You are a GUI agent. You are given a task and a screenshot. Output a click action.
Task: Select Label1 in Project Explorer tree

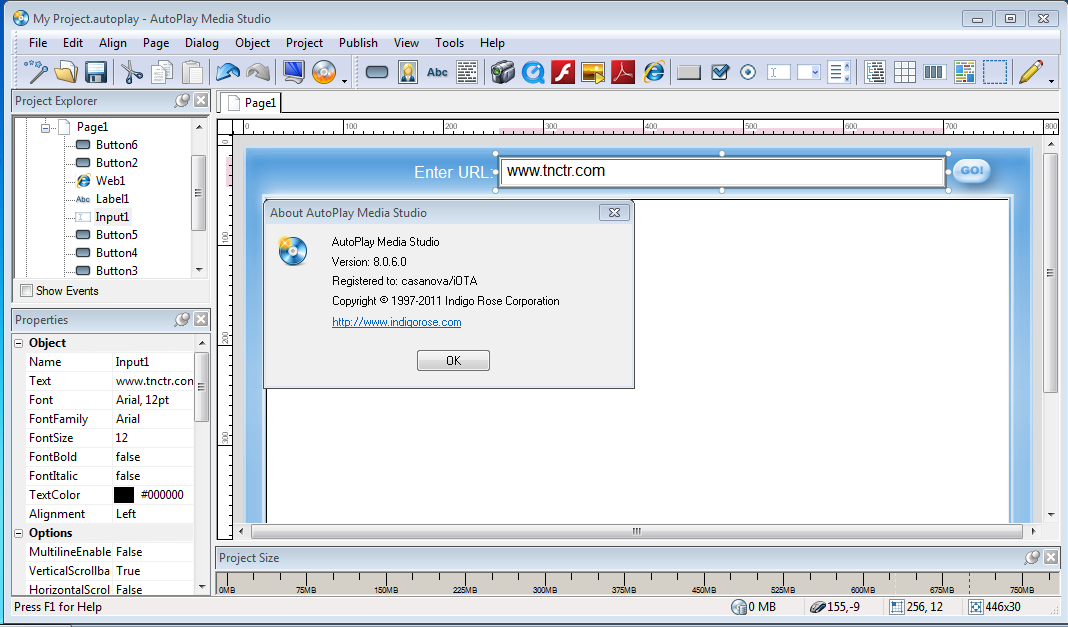pos(112,199)
